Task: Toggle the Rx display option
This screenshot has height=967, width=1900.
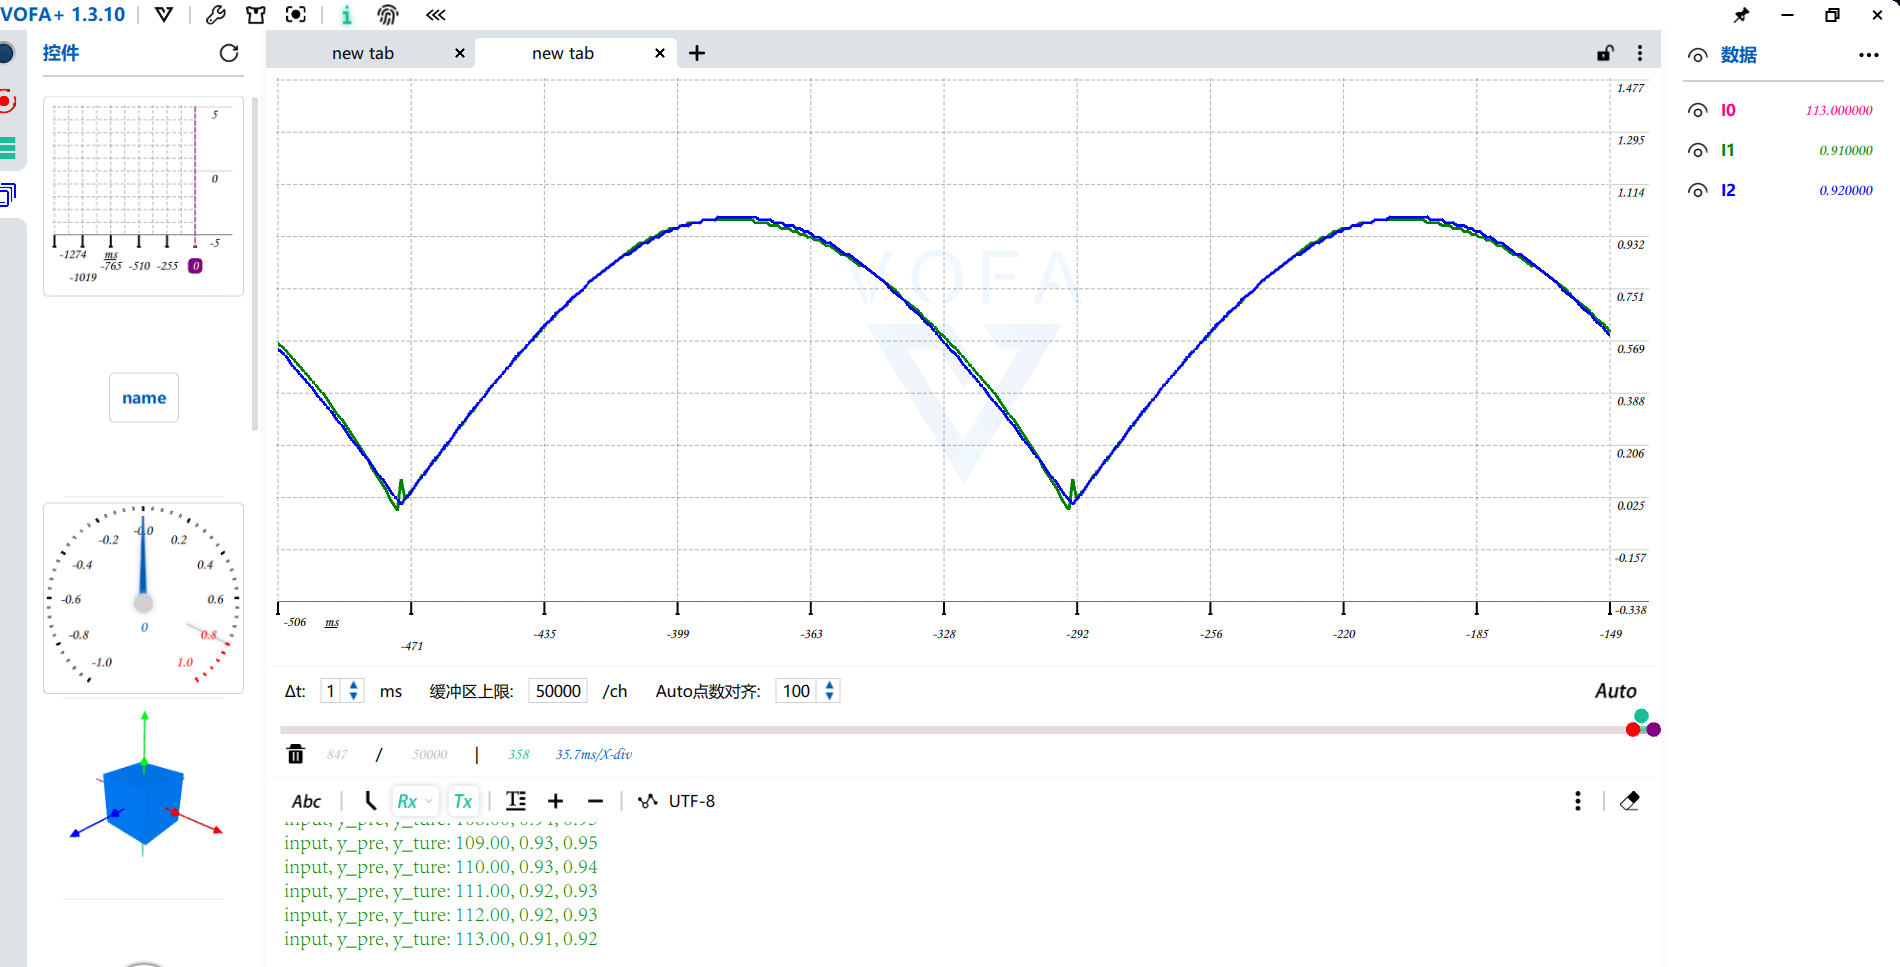Action: 408,801
